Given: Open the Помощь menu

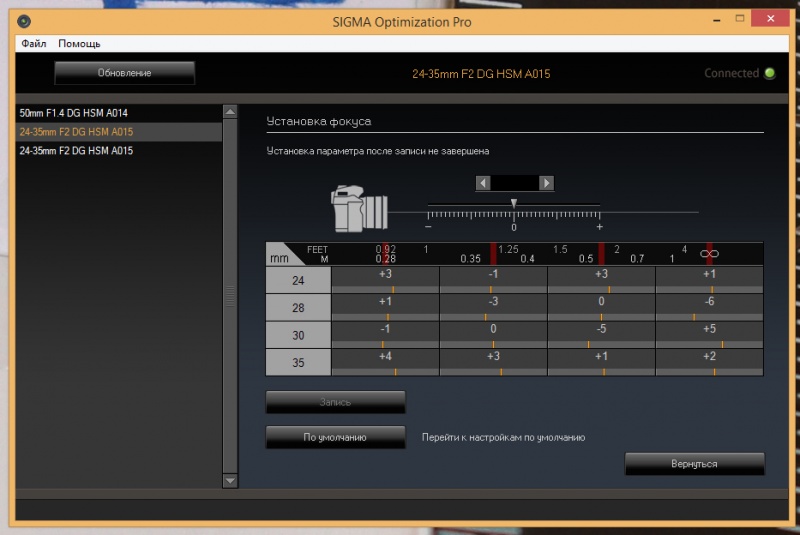Looking at the screenshot, I should pos(79,44).
